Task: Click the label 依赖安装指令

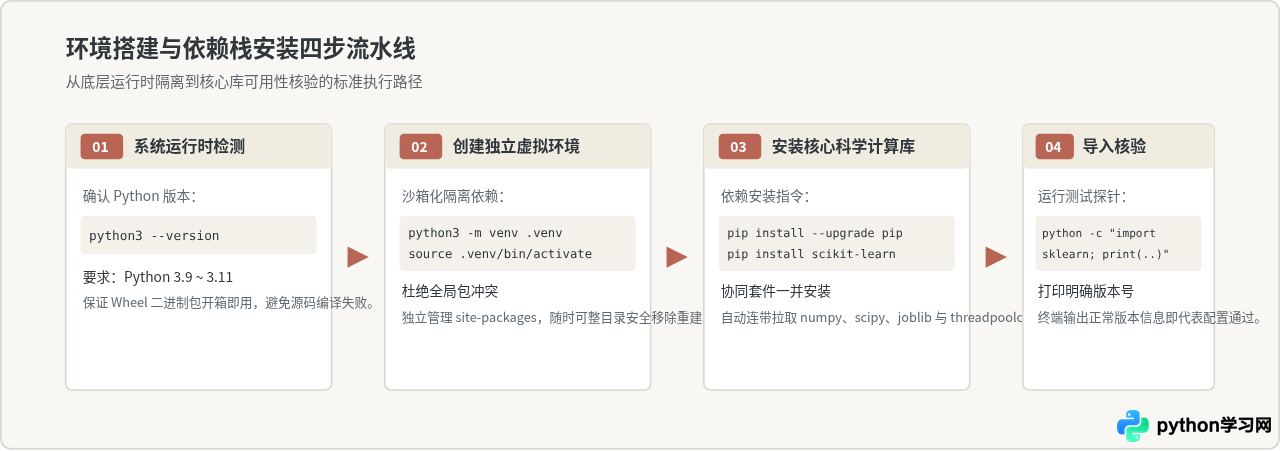Action: click(x=765, y=196)
